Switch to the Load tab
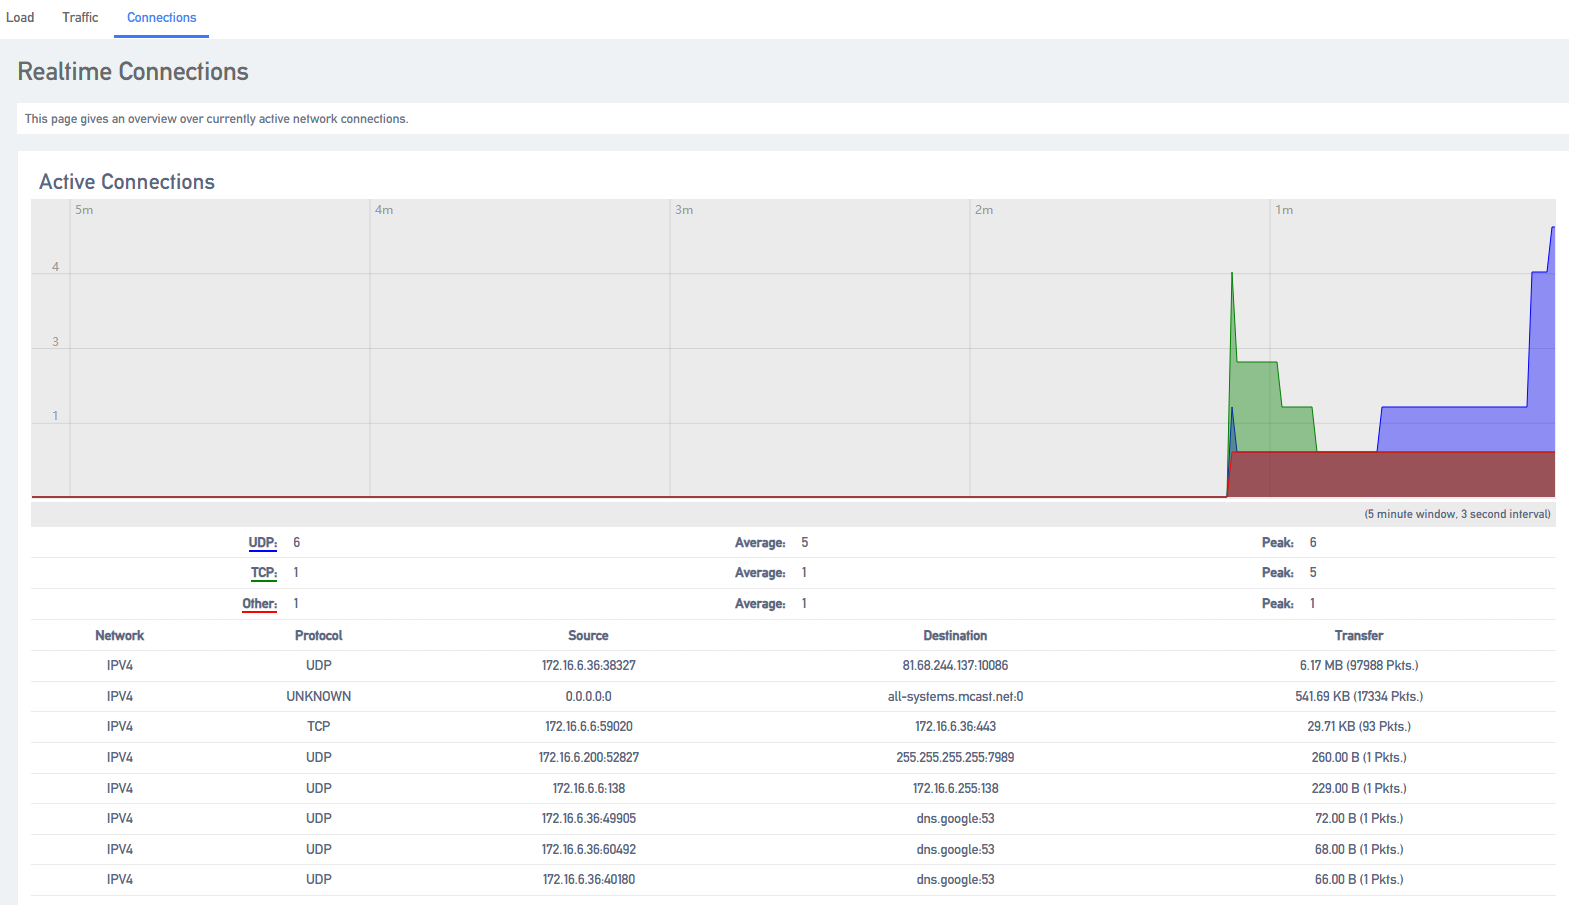Viewport: 1569px width, 905px height. tap(20, 18)
